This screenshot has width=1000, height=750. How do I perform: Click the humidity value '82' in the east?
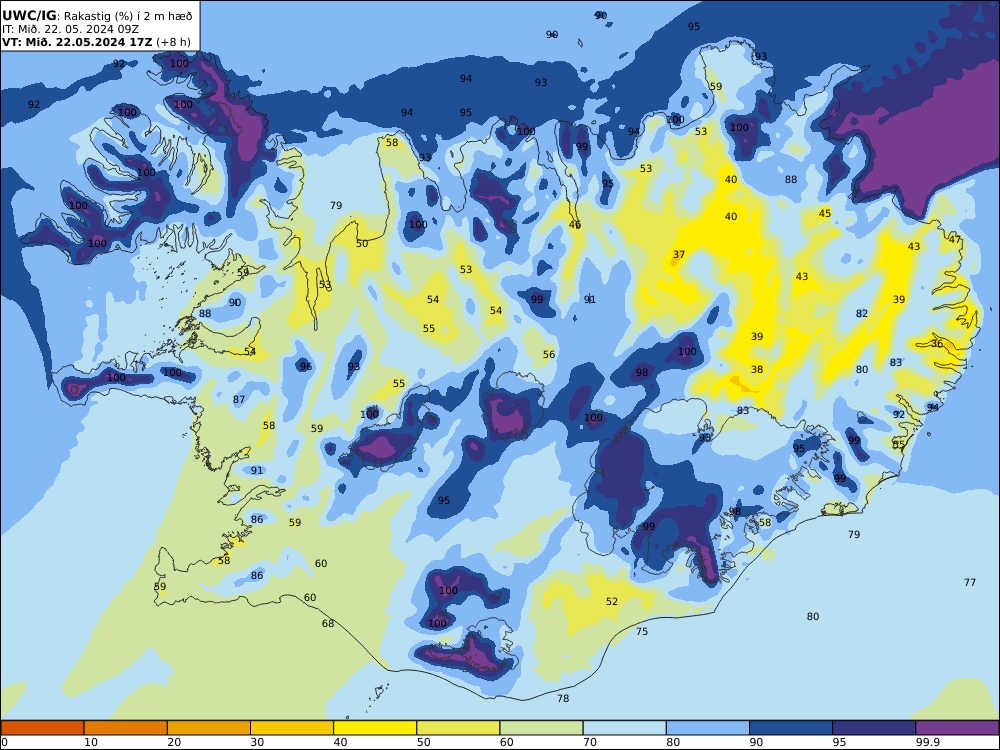[x=862, y=314]
